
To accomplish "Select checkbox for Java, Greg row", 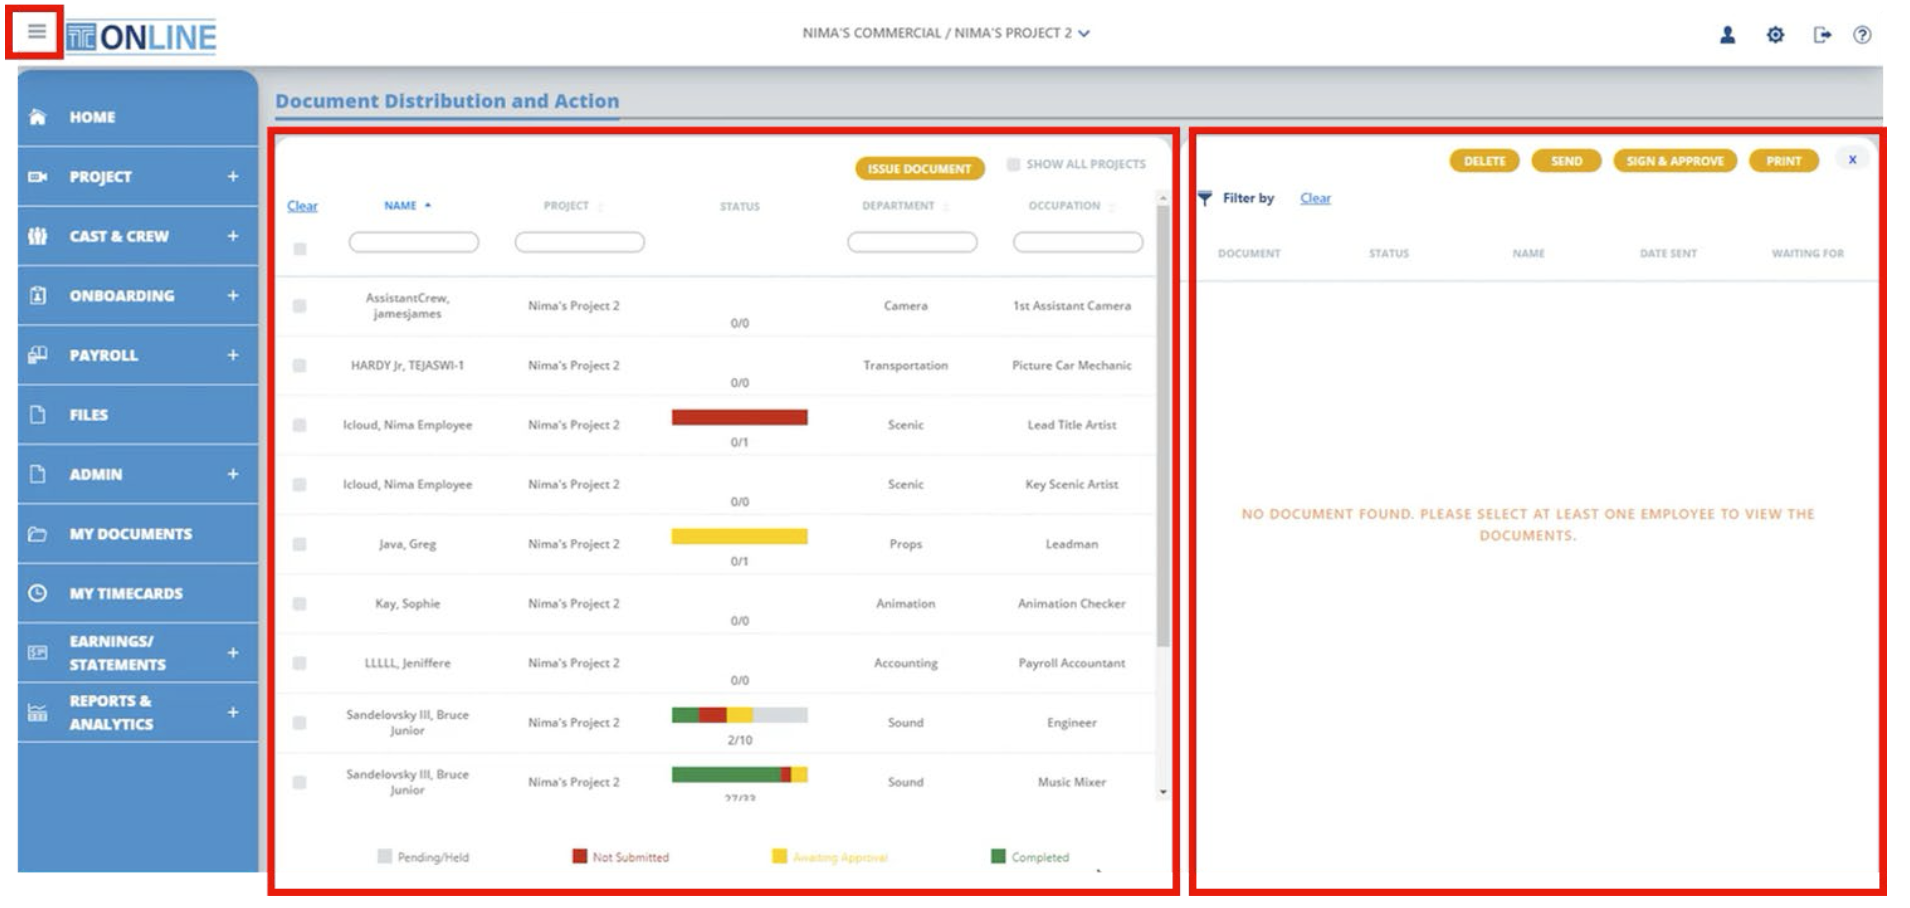I will 299,544.
